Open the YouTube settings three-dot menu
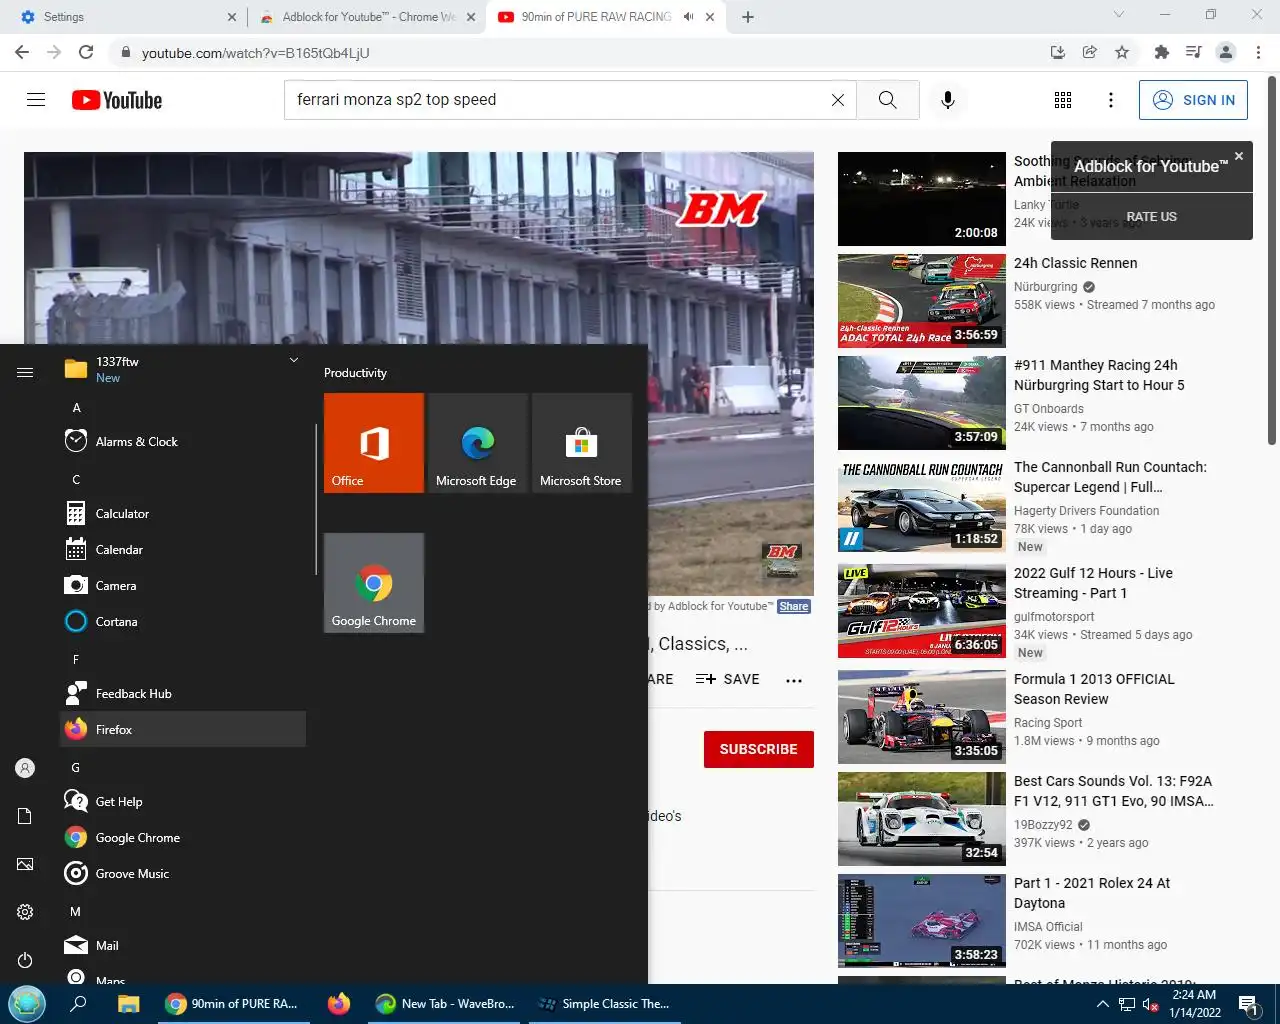This screenshot has height=1024, width=1280. click(x=1111, y=100)
